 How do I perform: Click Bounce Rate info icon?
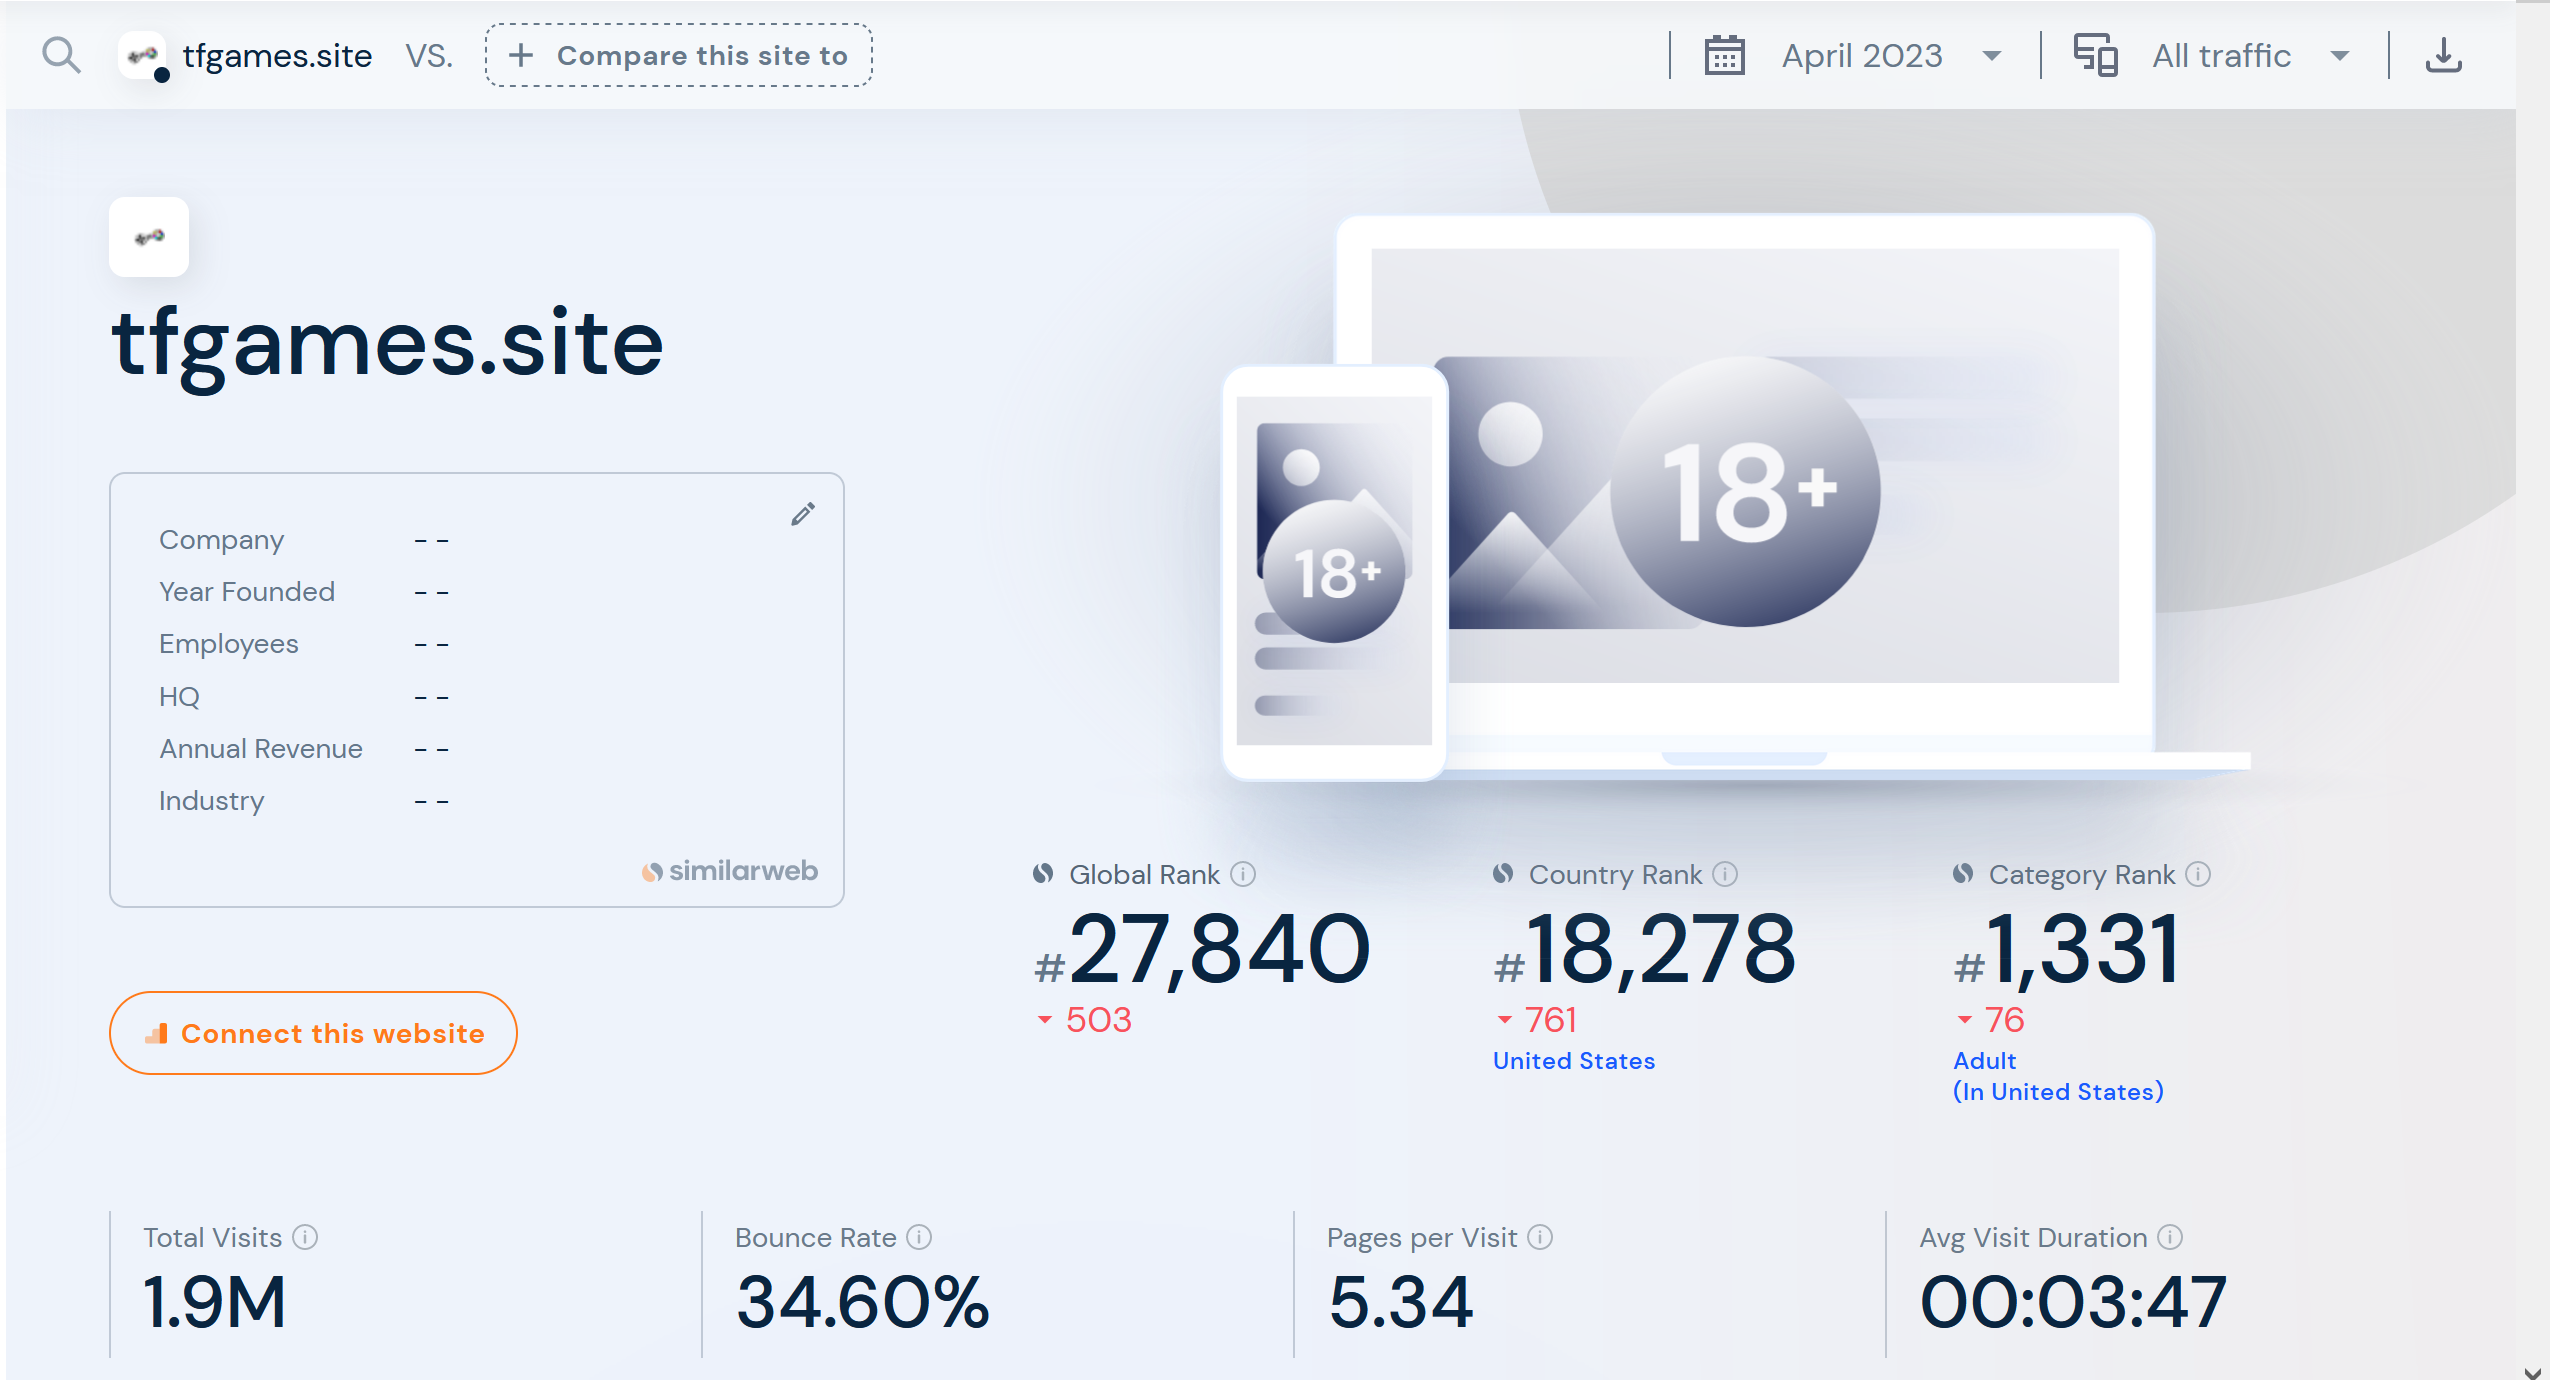(x=919, y=1237)
